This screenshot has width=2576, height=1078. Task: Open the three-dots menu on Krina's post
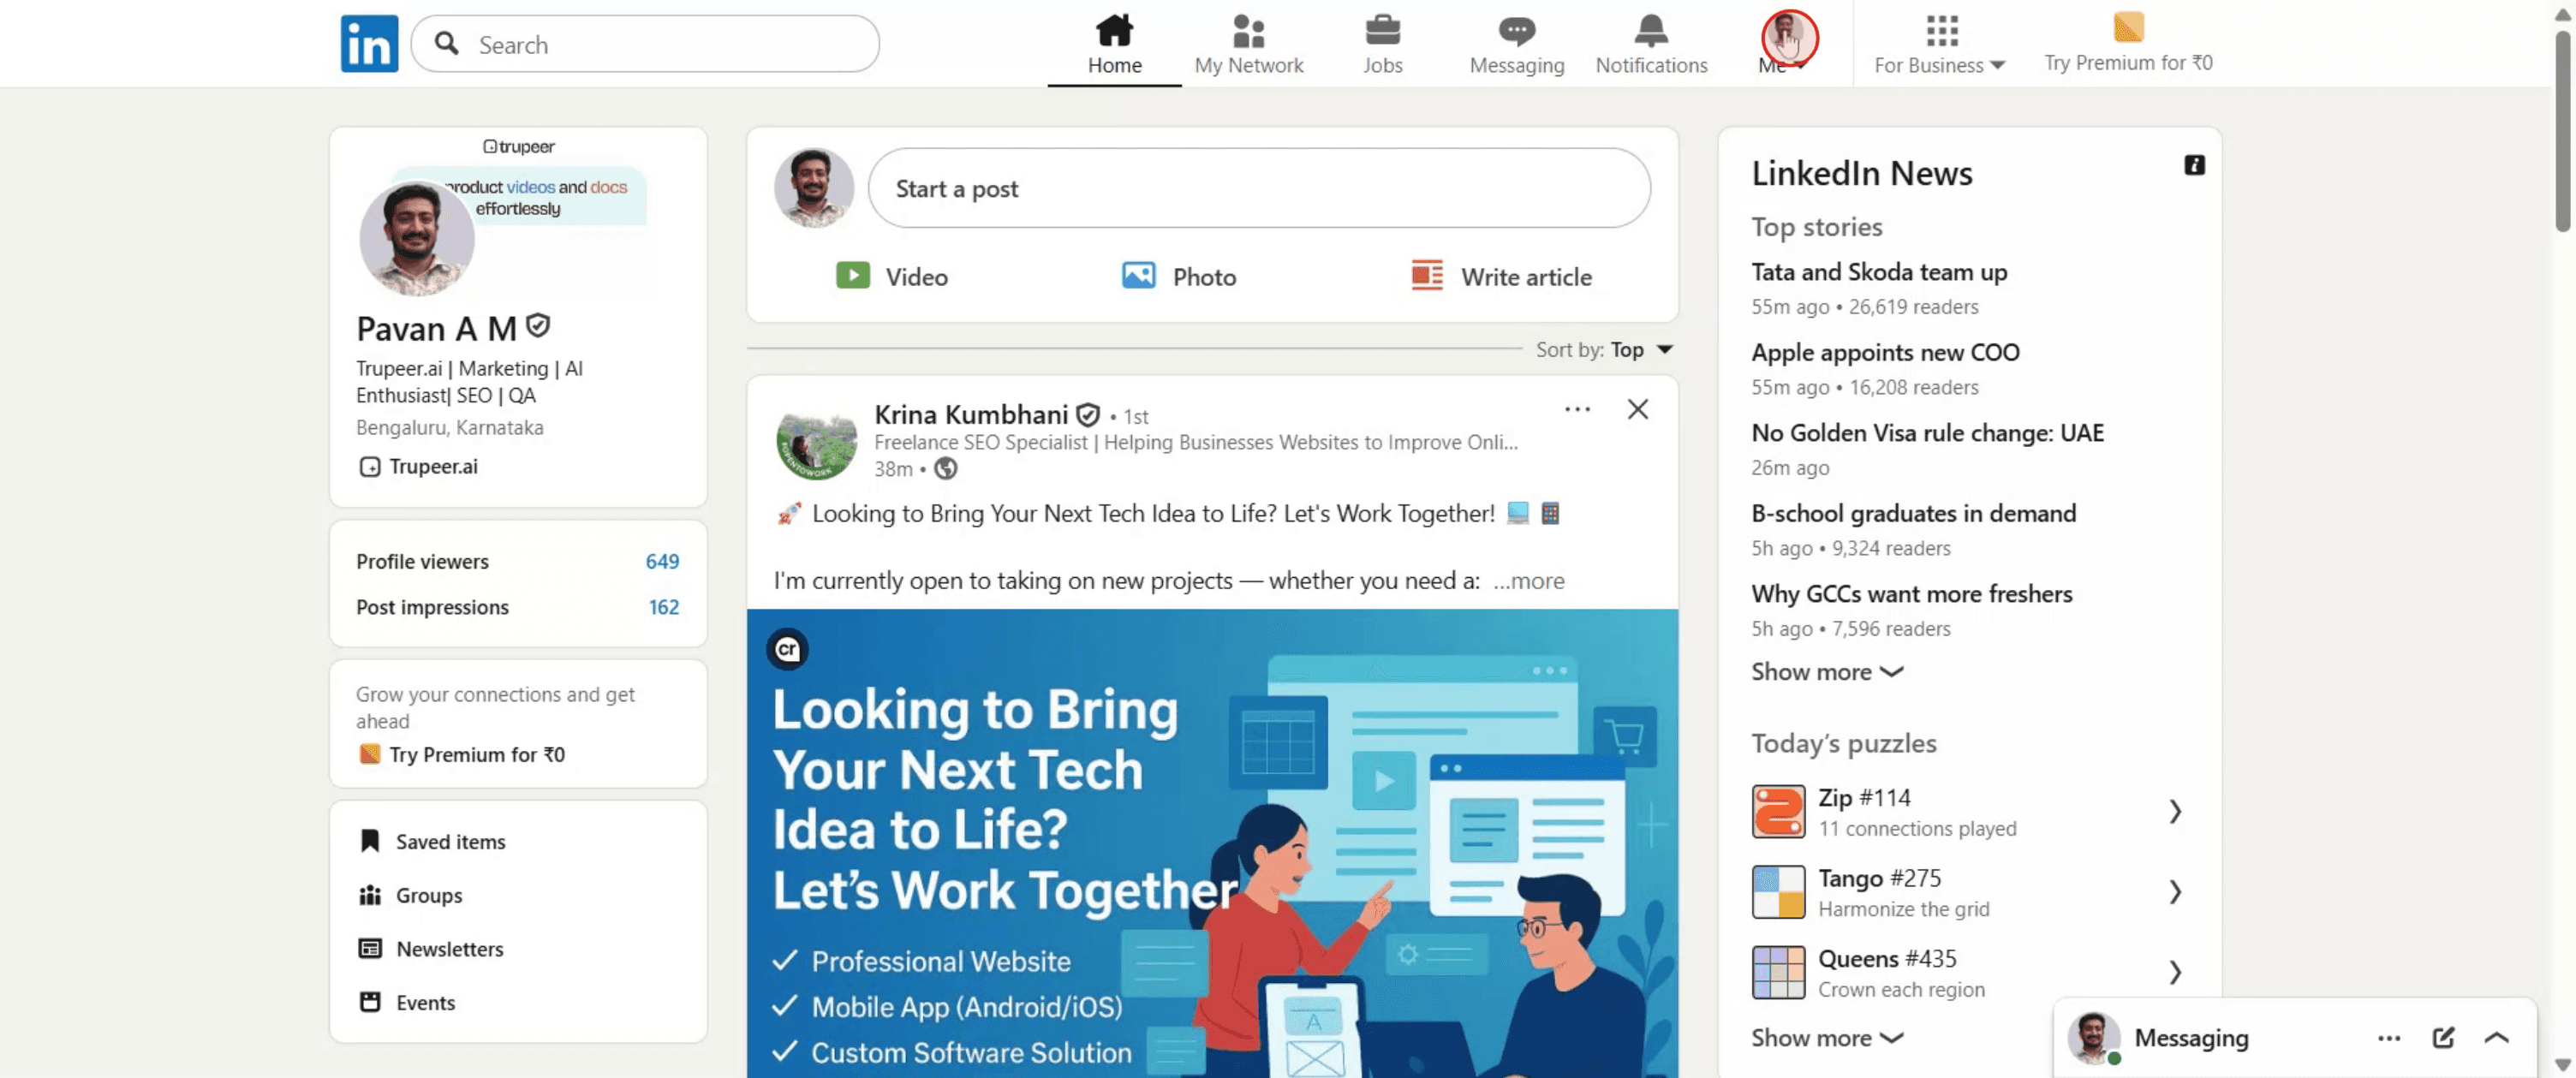(1577, 409)
